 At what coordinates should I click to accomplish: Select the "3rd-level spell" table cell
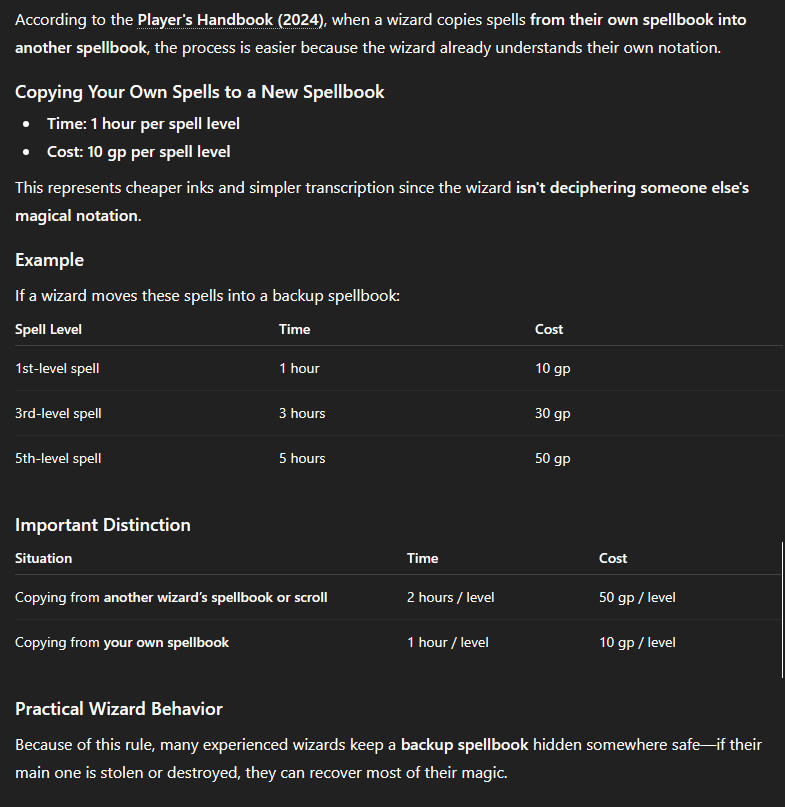click(x=58, y=413)
